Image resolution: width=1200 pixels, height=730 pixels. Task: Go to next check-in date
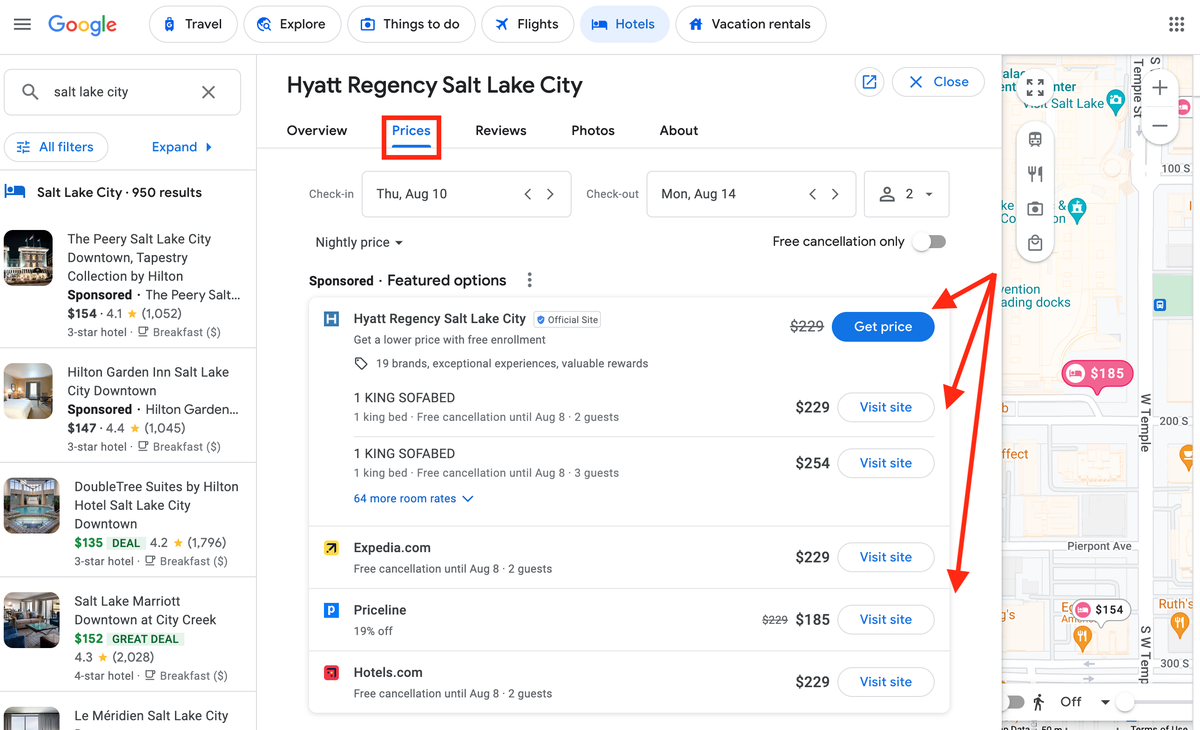[x=550, y=194]
